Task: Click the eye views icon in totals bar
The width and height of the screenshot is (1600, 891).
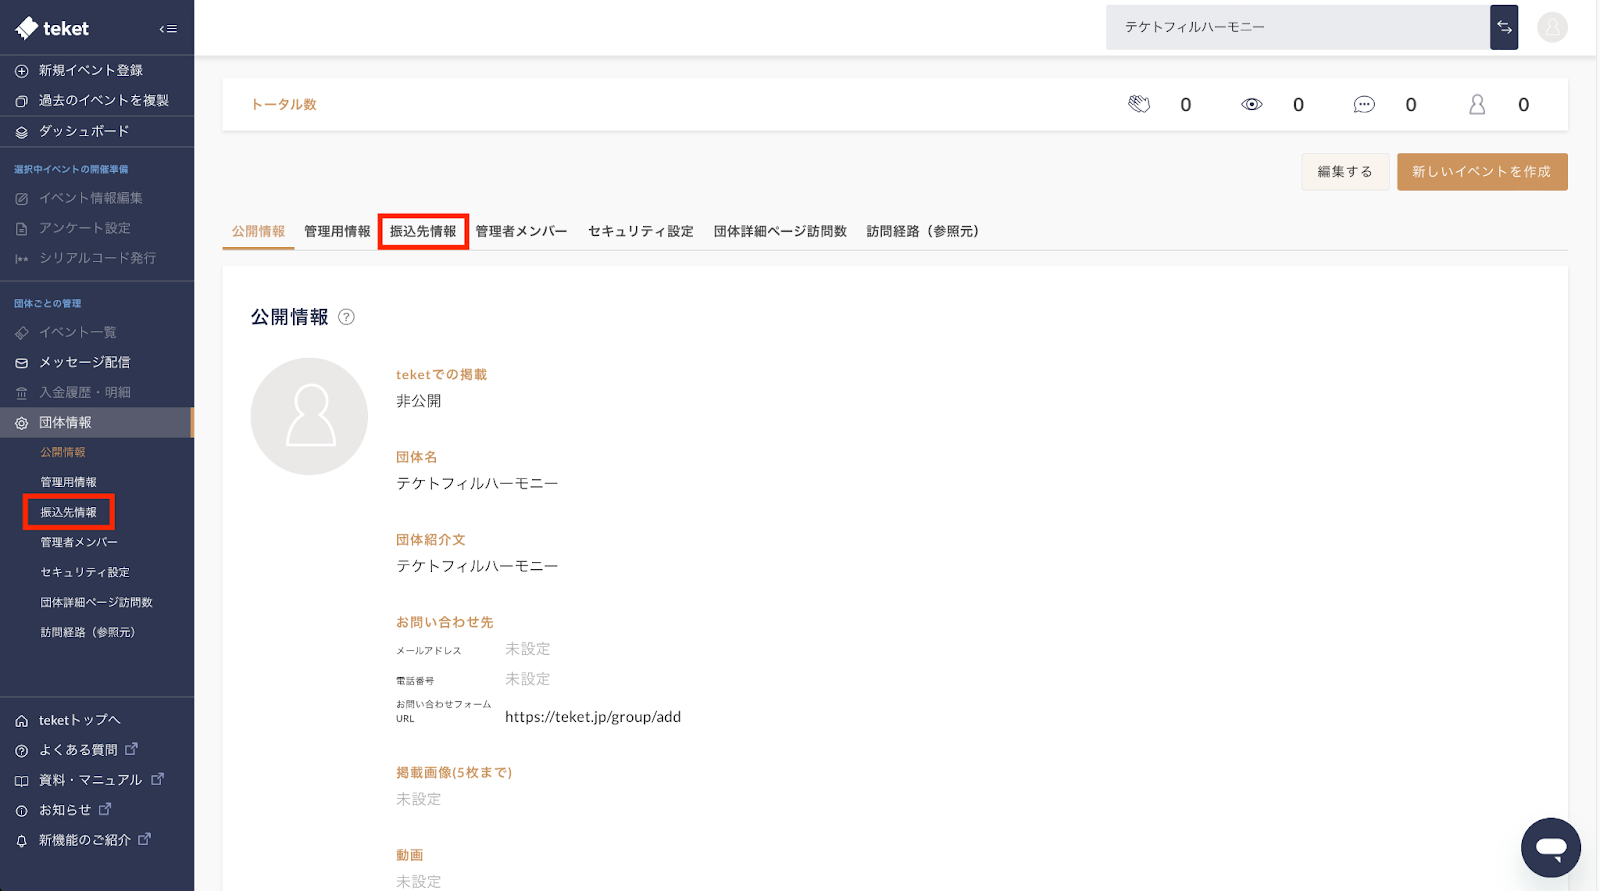Action: (1251, 105)
